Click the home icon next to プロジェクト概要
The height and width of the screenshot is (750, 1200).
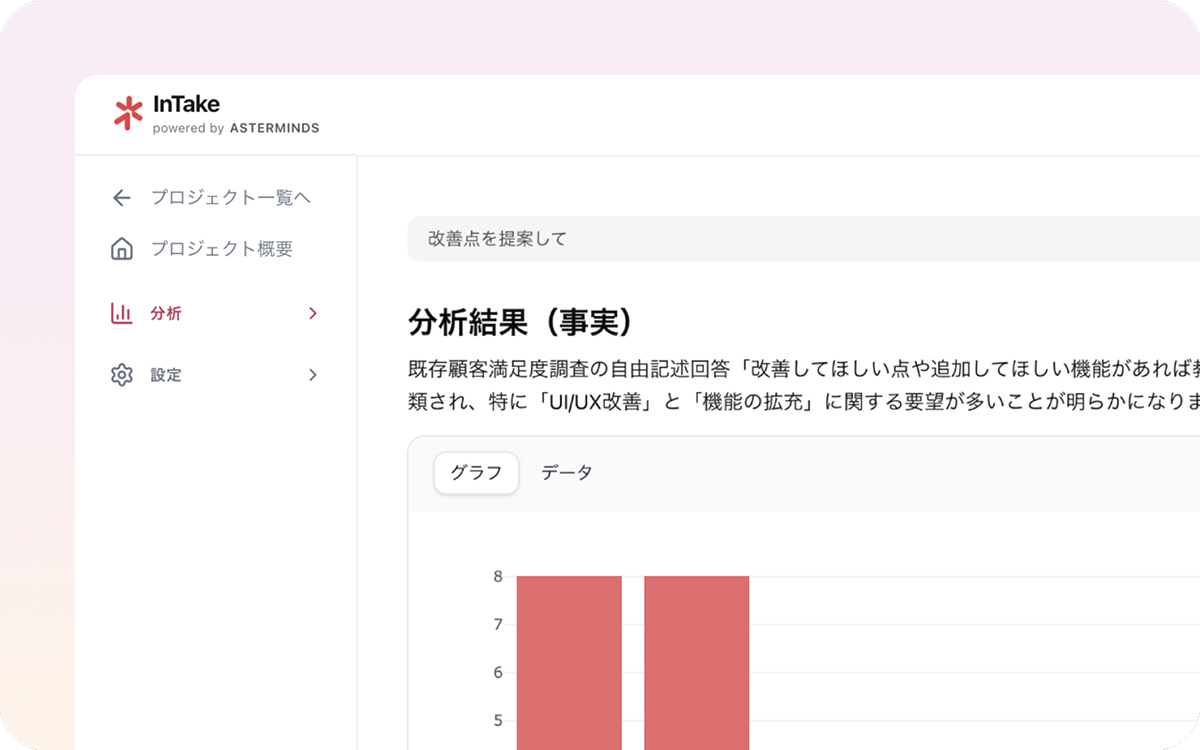(x=121, y=249)
